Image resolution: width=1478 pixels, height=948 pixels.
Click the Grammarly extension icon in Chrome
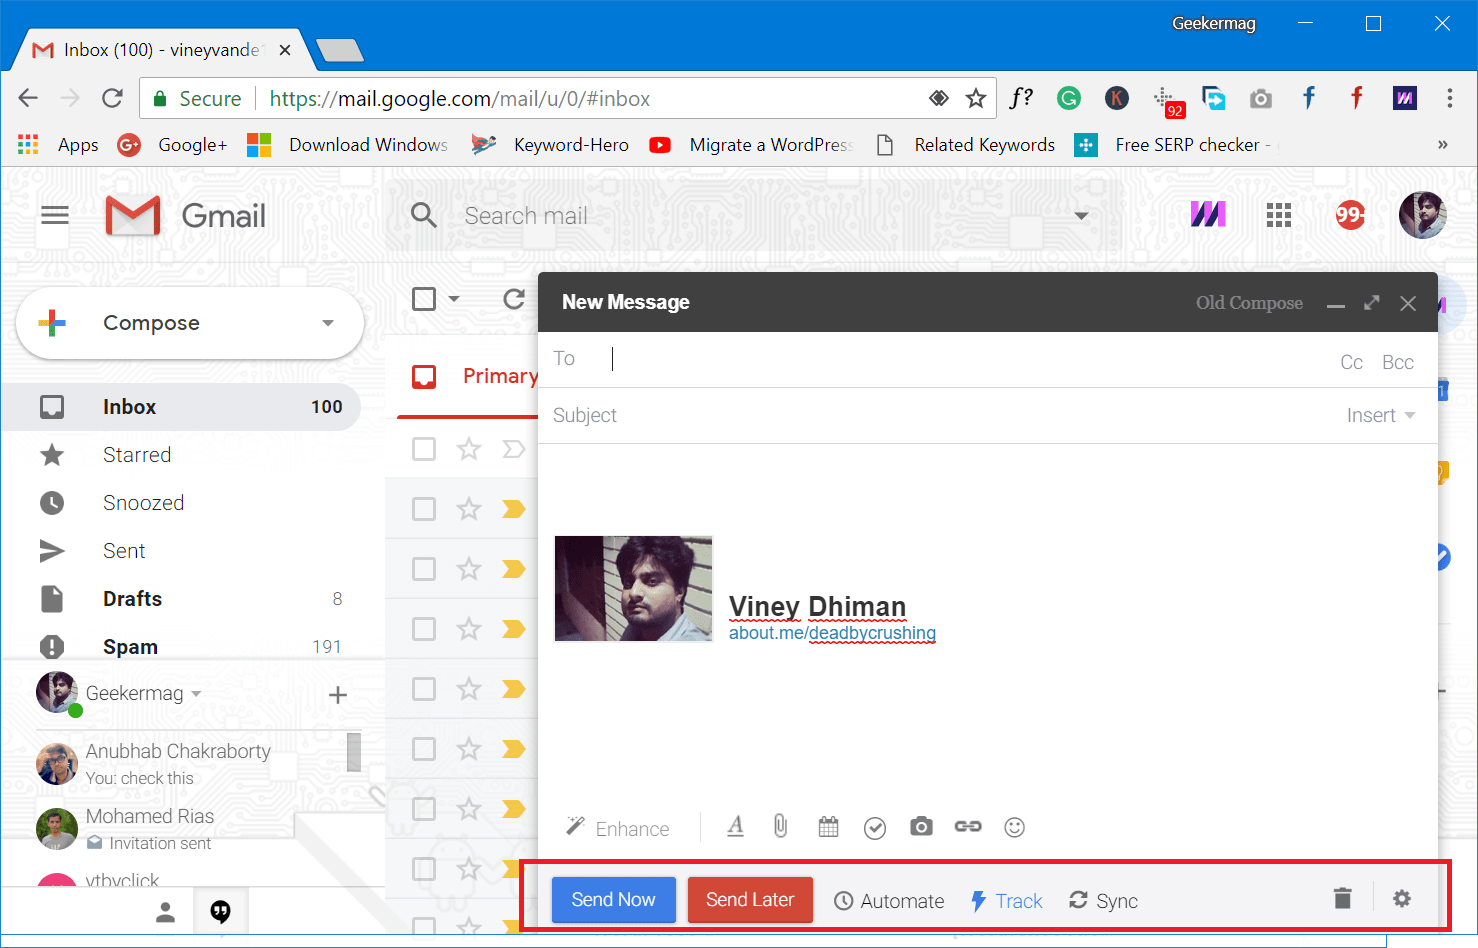point(1069,98)
